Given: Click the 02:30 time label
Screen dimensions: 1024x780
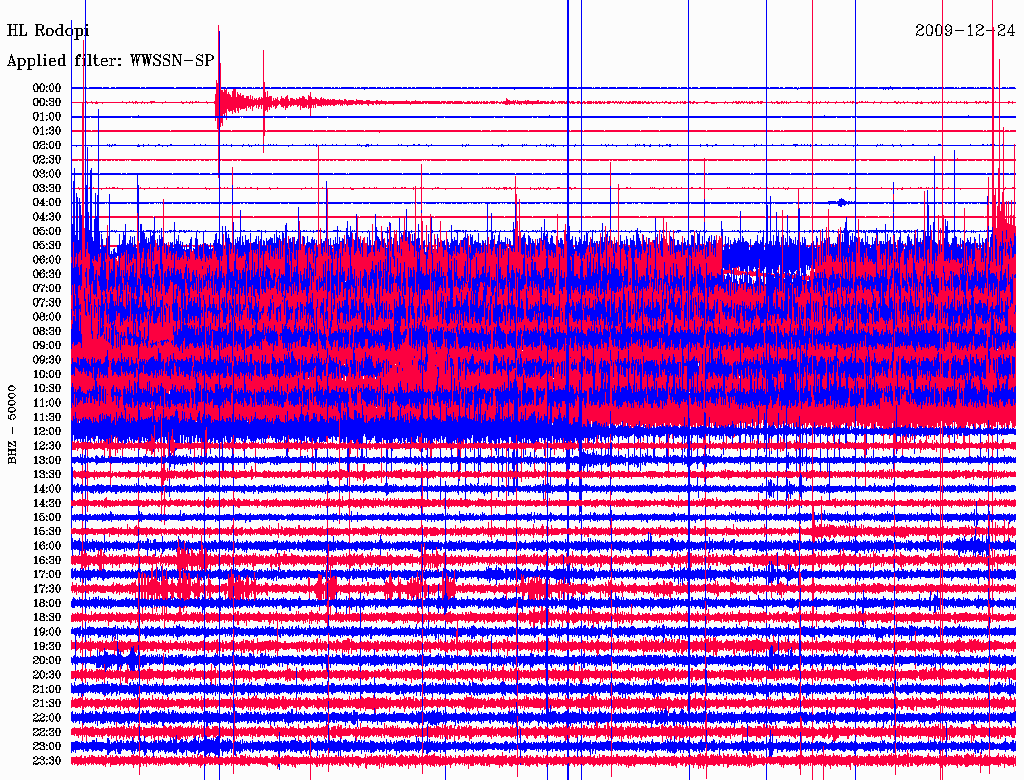Looking at the screenshot, I should (x=47, y=159).
